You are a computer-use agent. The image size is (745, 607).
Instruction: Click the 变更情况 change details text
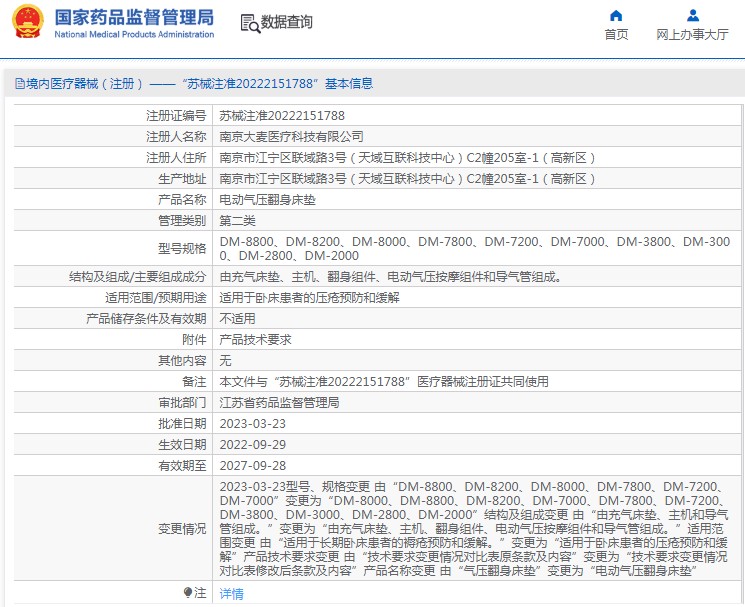tap(474, 529)
